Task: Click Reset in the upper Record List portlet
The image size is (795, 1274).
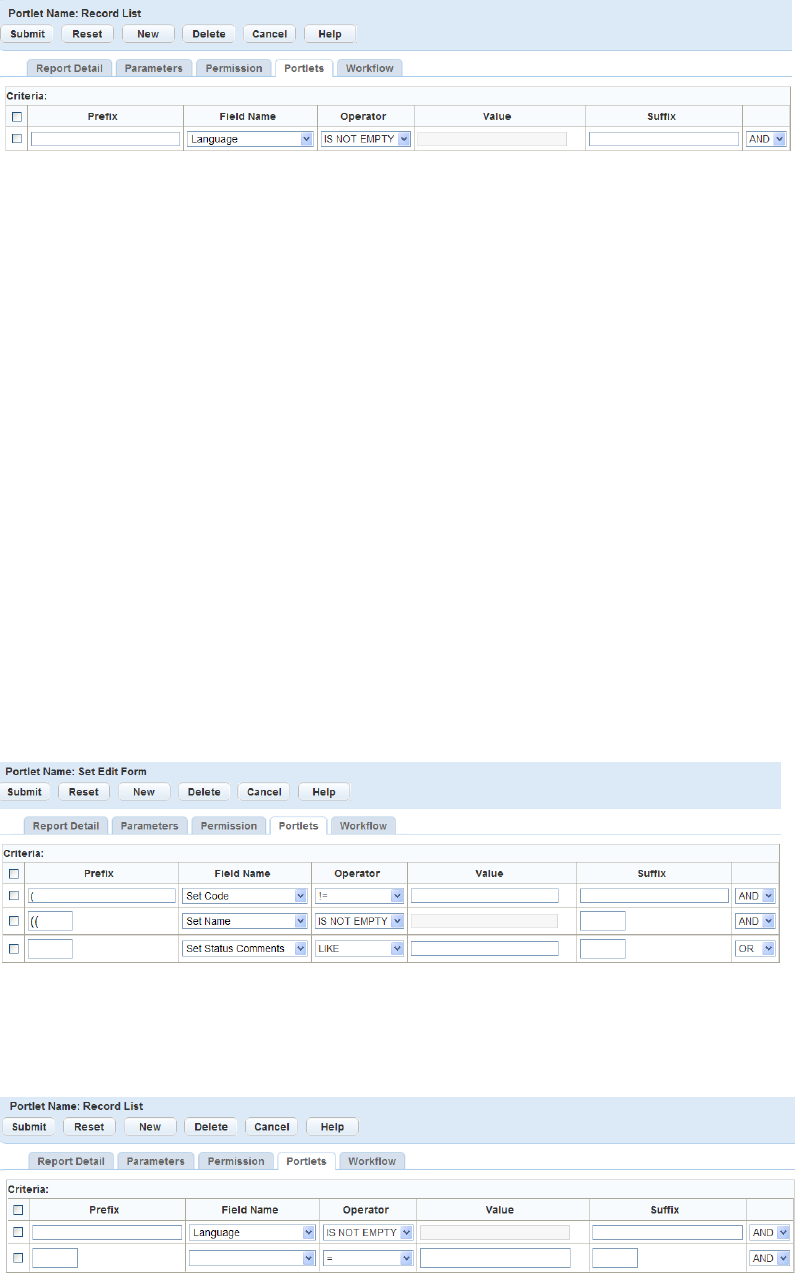Action: [87, 34]
